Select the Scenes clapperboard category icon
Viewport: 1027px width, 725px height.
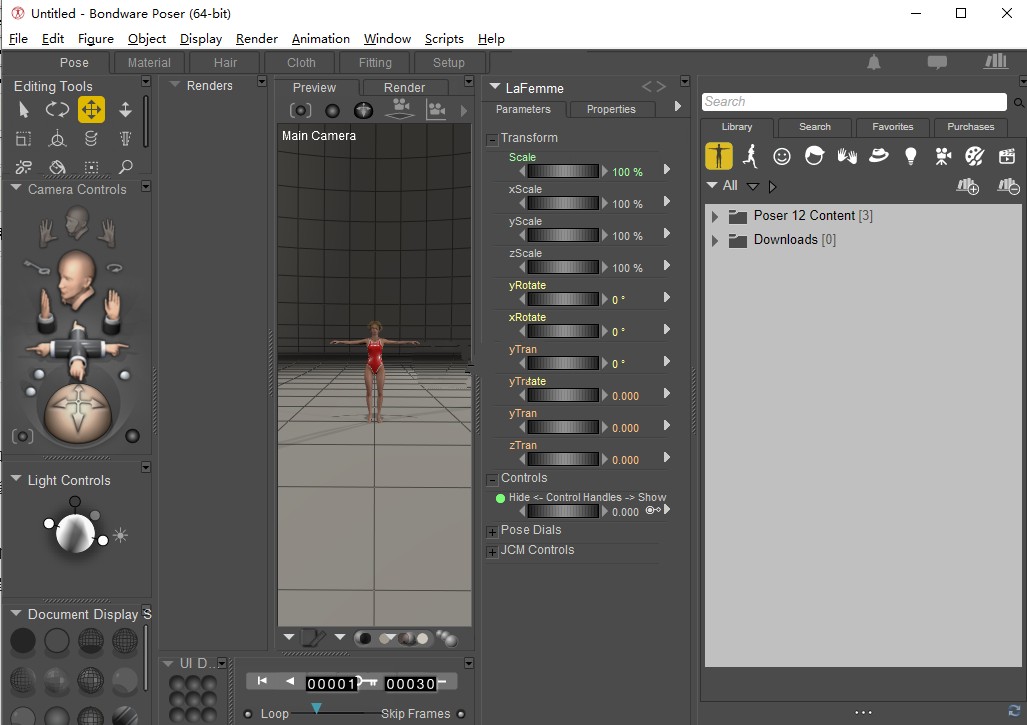click(x=1007, y=156)
